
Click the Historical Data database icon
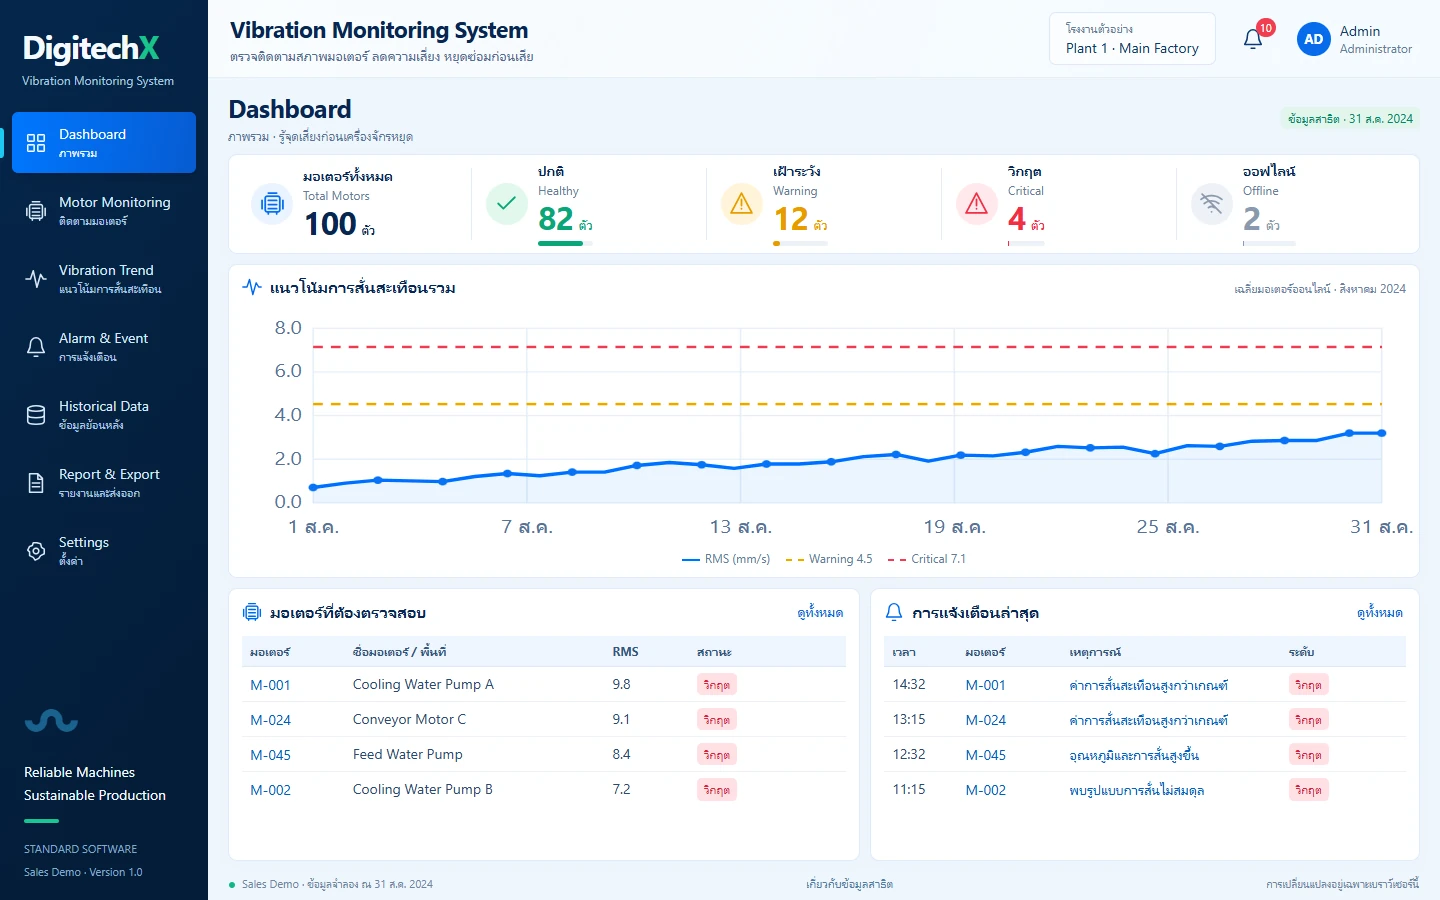36,415
